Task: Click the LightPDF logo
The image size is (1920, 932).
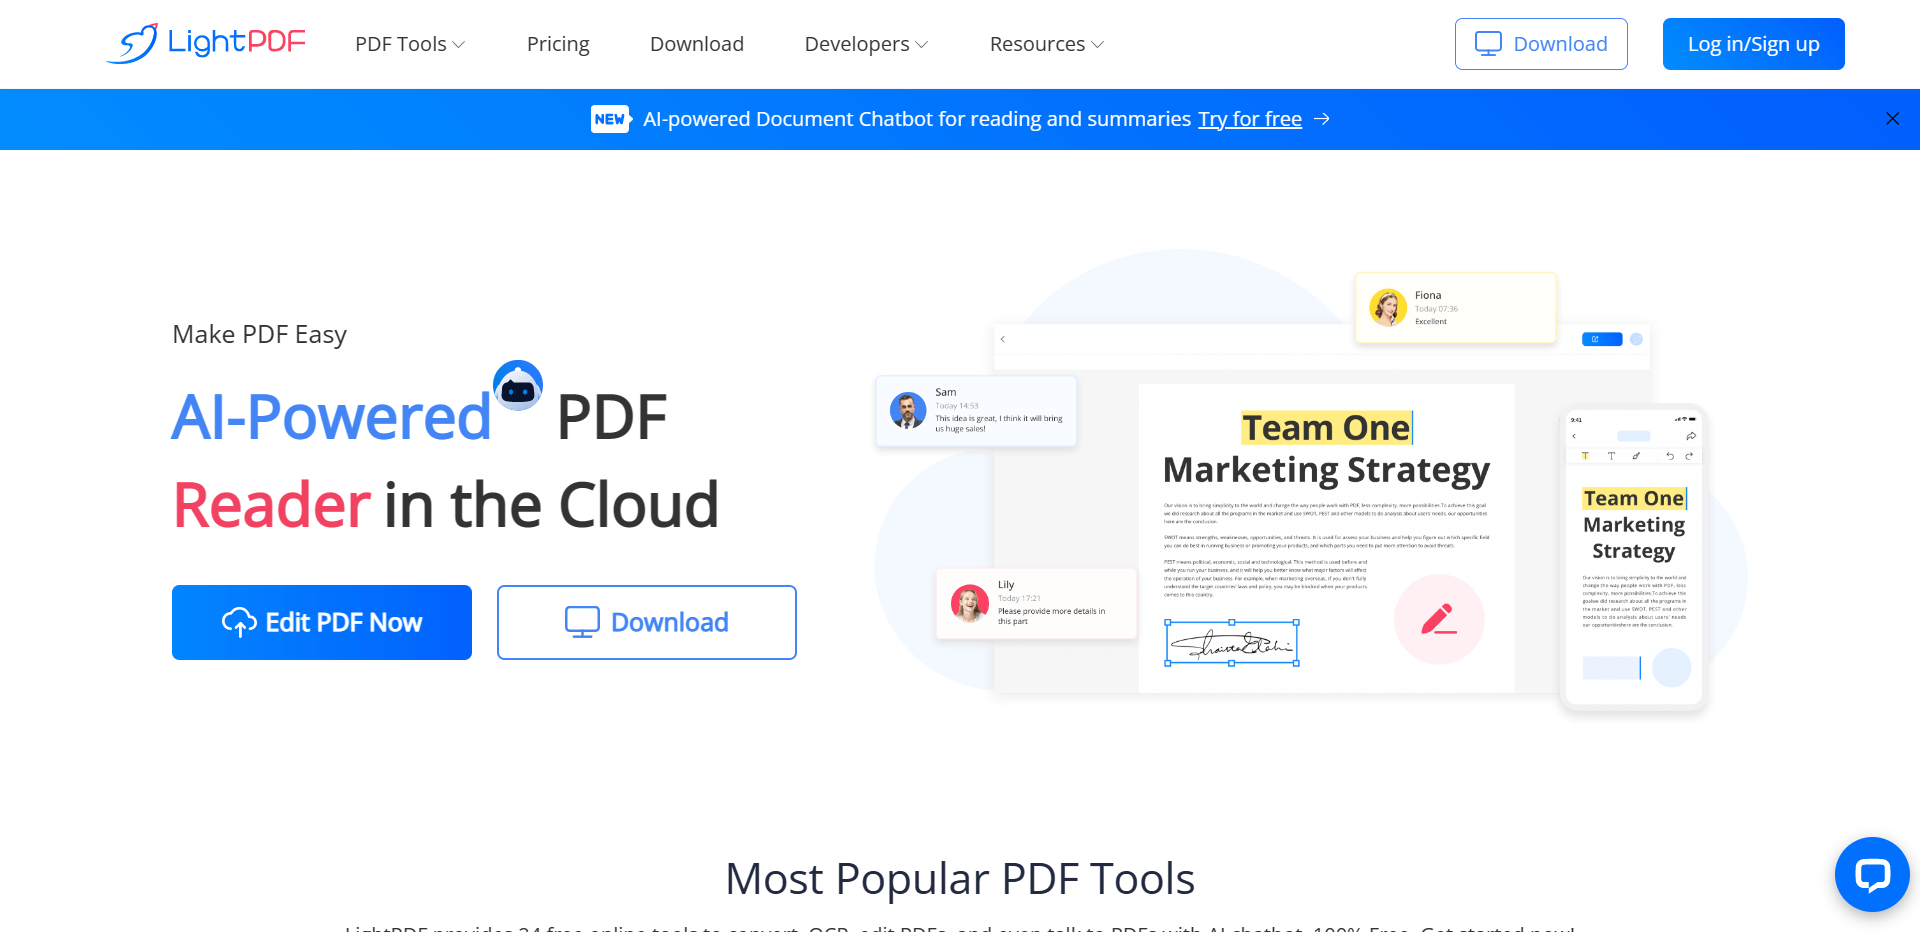Action: (206, 43)
